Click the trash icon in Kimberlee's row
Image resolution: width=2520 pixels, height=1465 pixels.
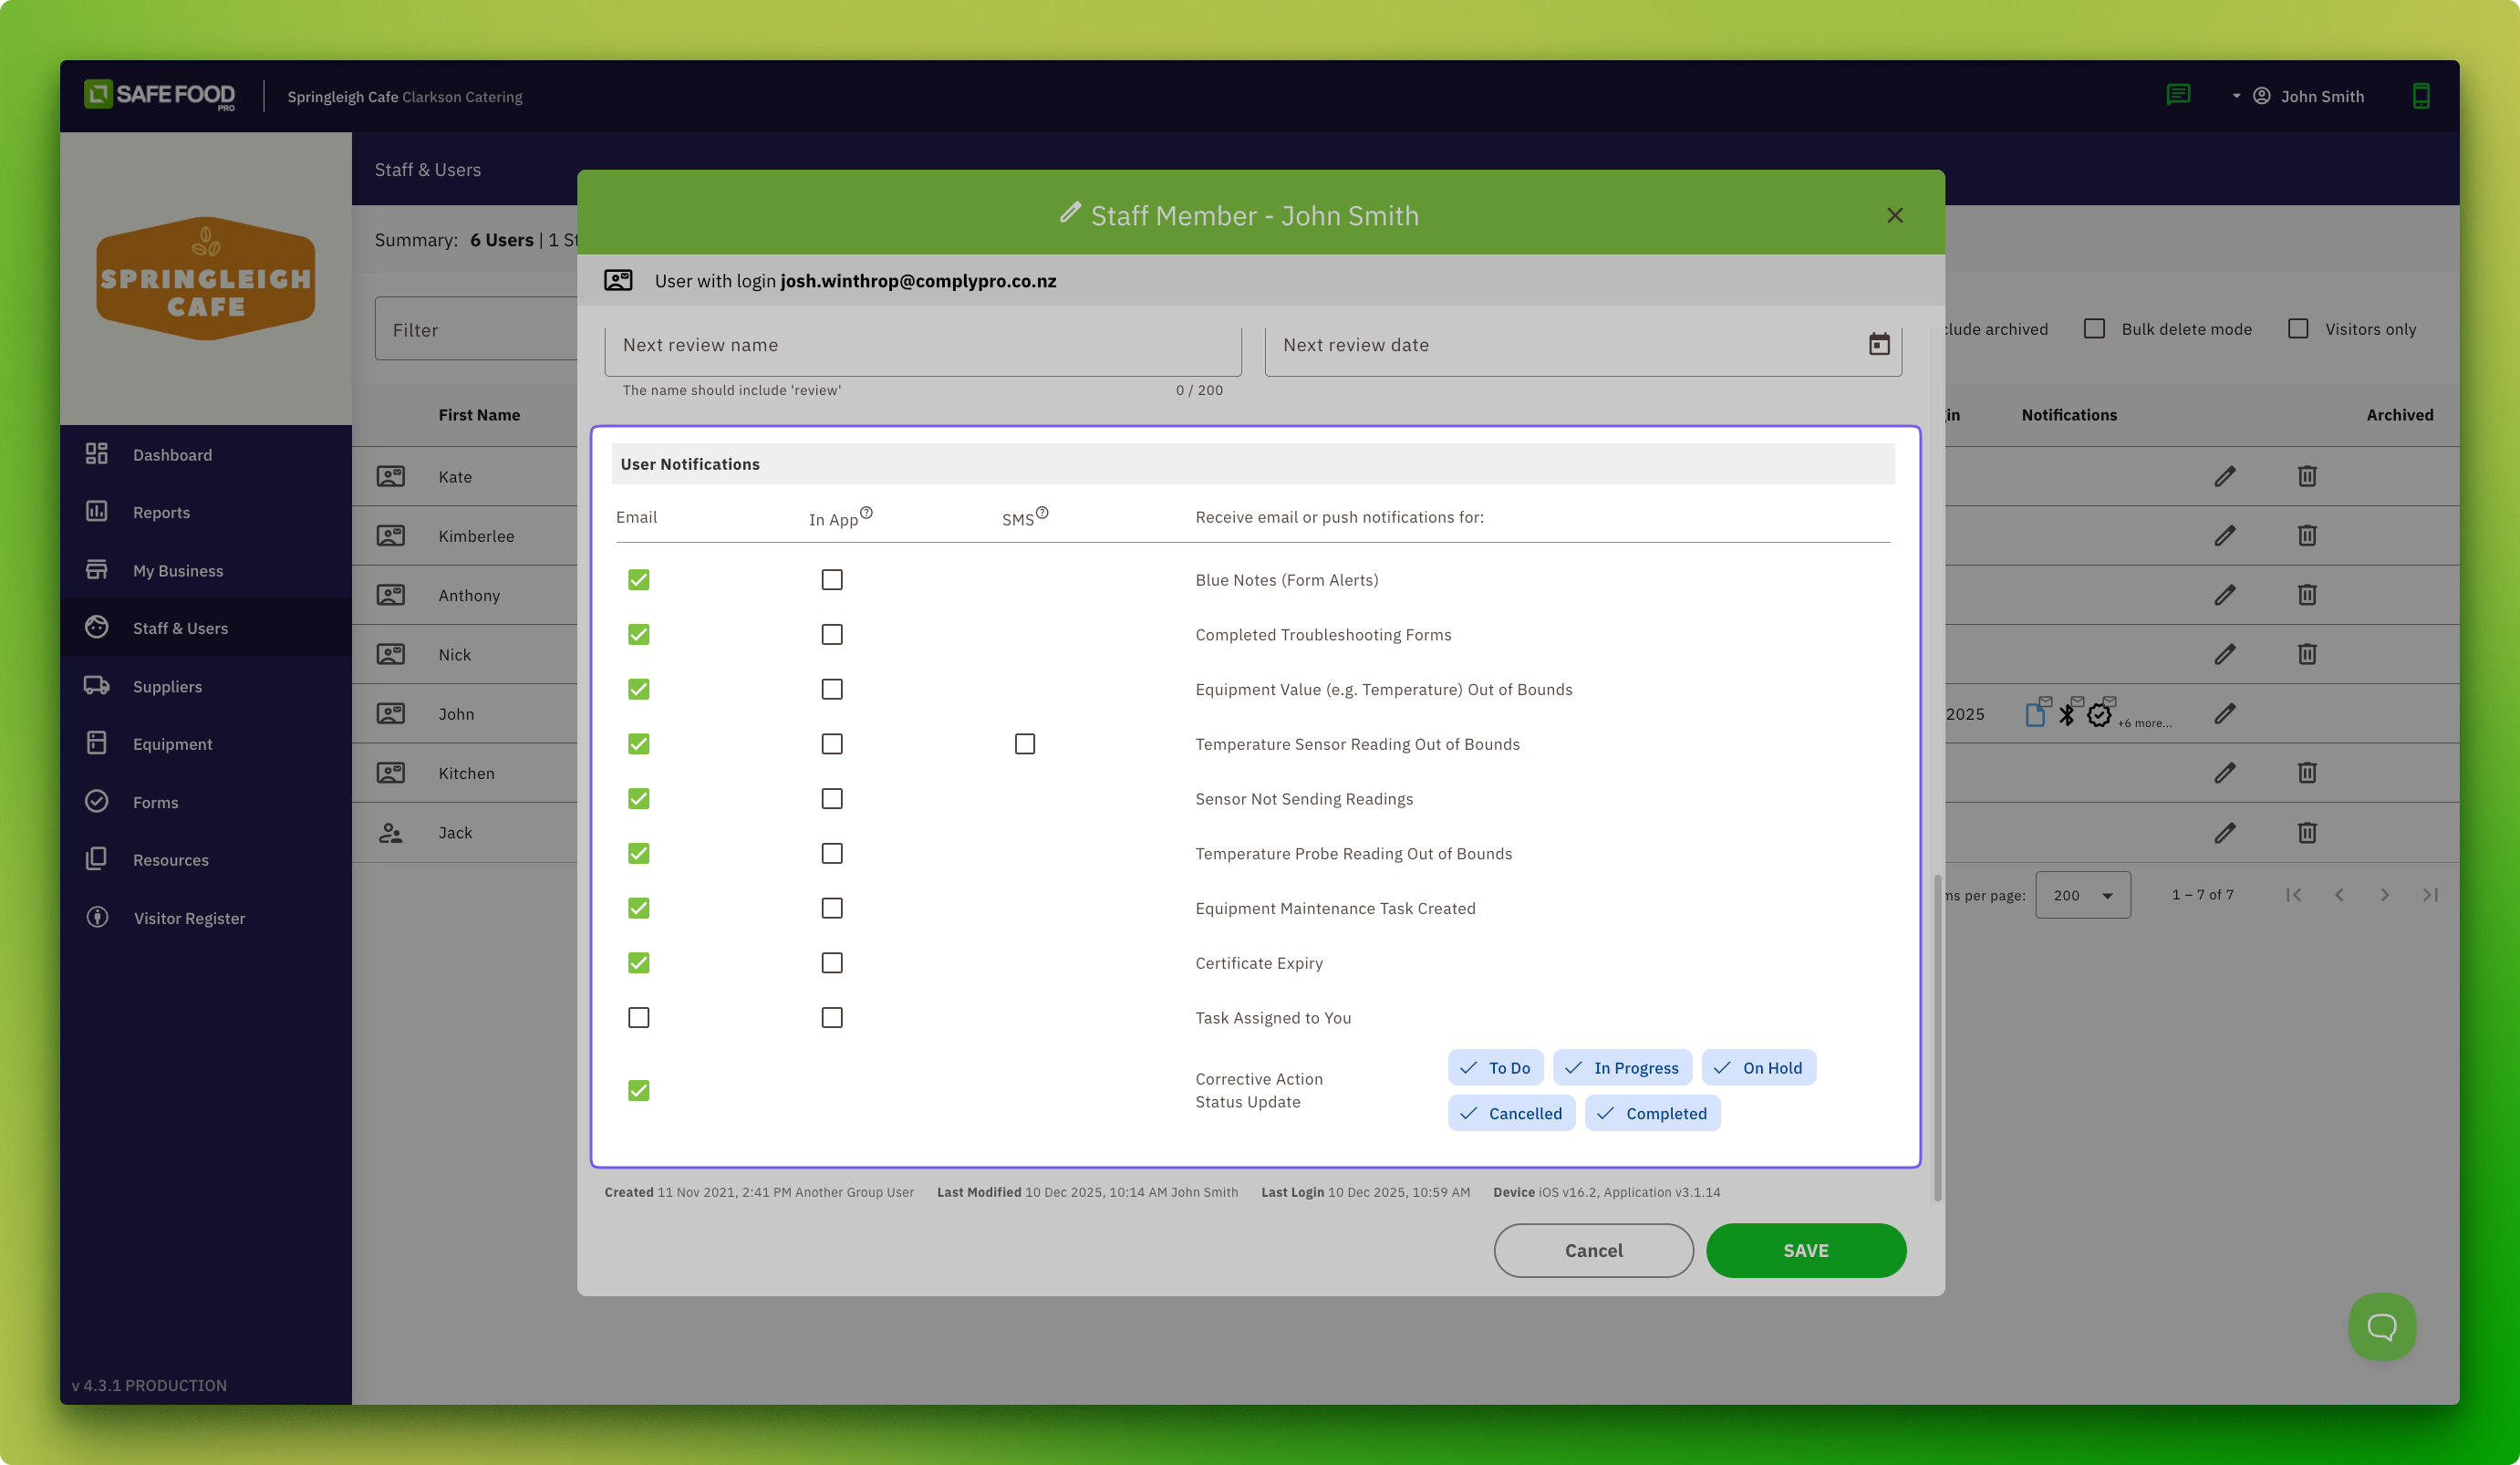coord(2307,536)
